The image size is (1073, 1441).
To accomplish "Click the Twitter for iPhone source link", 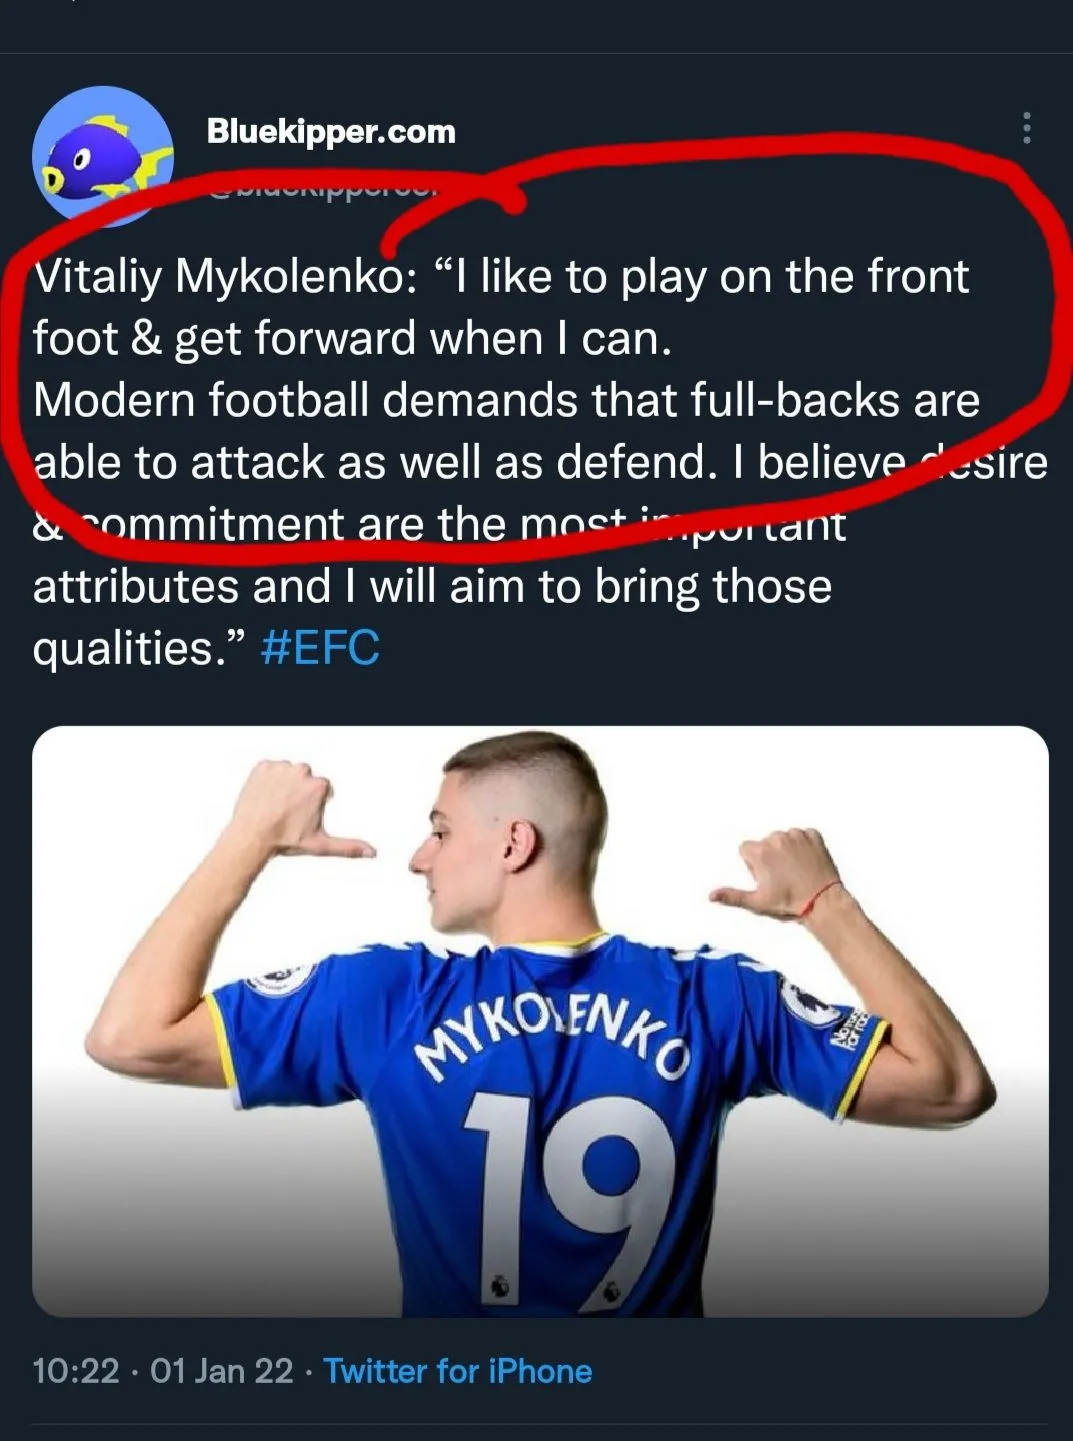I will pyautogui.click(x=458, y=1371).
